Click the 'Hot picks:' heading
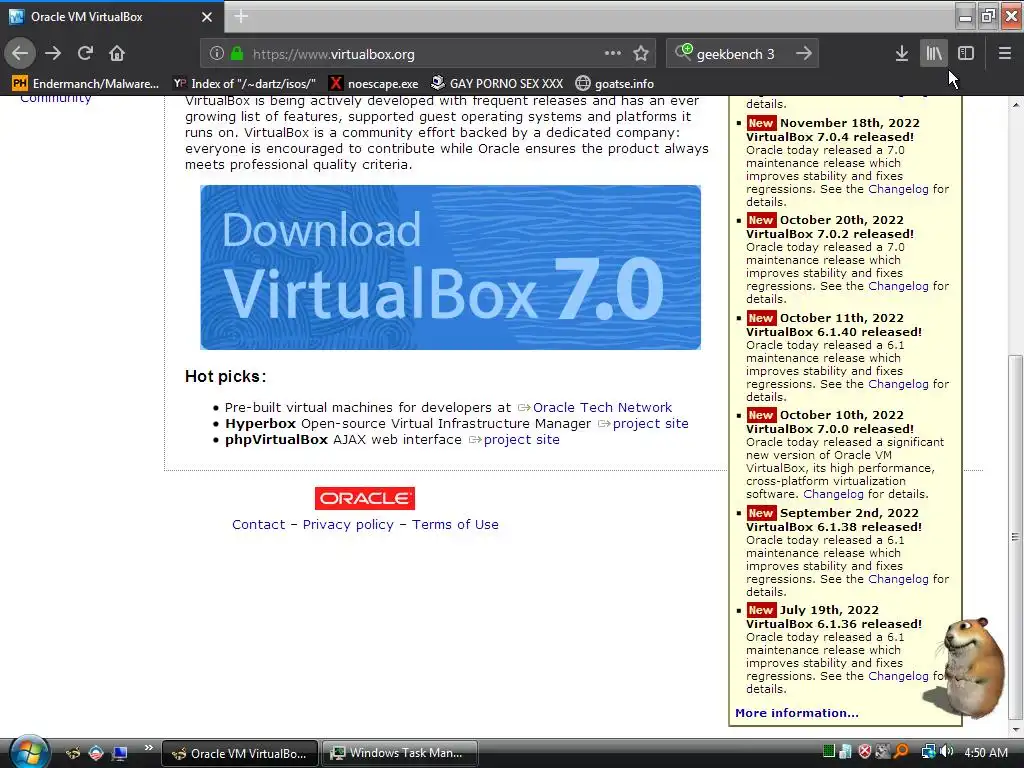 225,377
